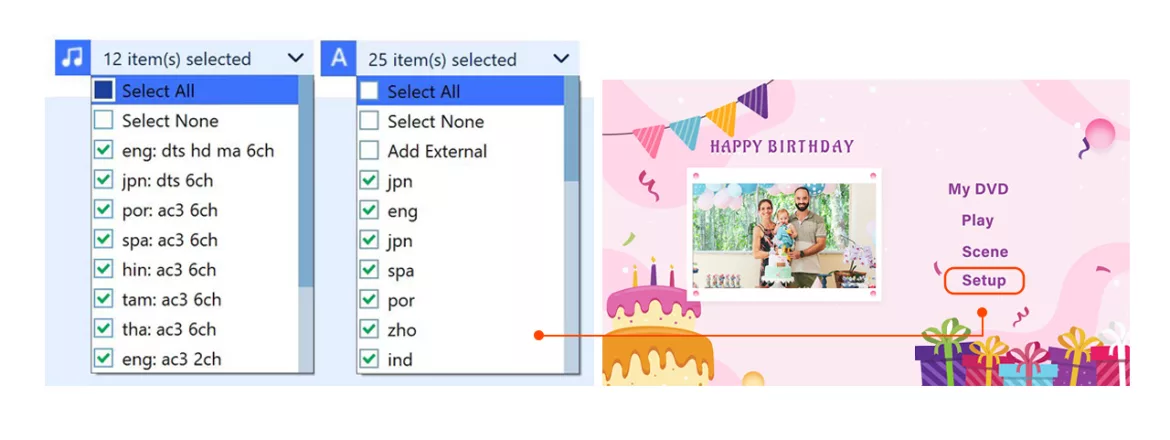
Task: Toggle the hin: ac3 6ch audio track
Action: click(x=104, y=270)
